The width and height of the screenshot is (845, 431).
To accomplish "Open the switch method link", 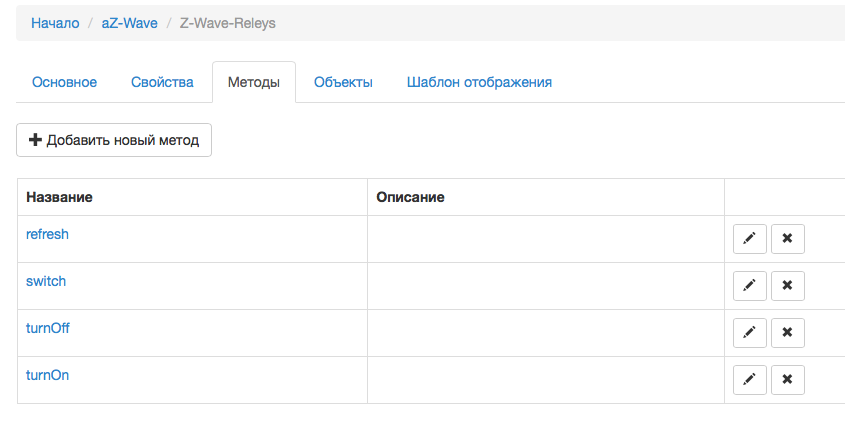I will (46, 281).
